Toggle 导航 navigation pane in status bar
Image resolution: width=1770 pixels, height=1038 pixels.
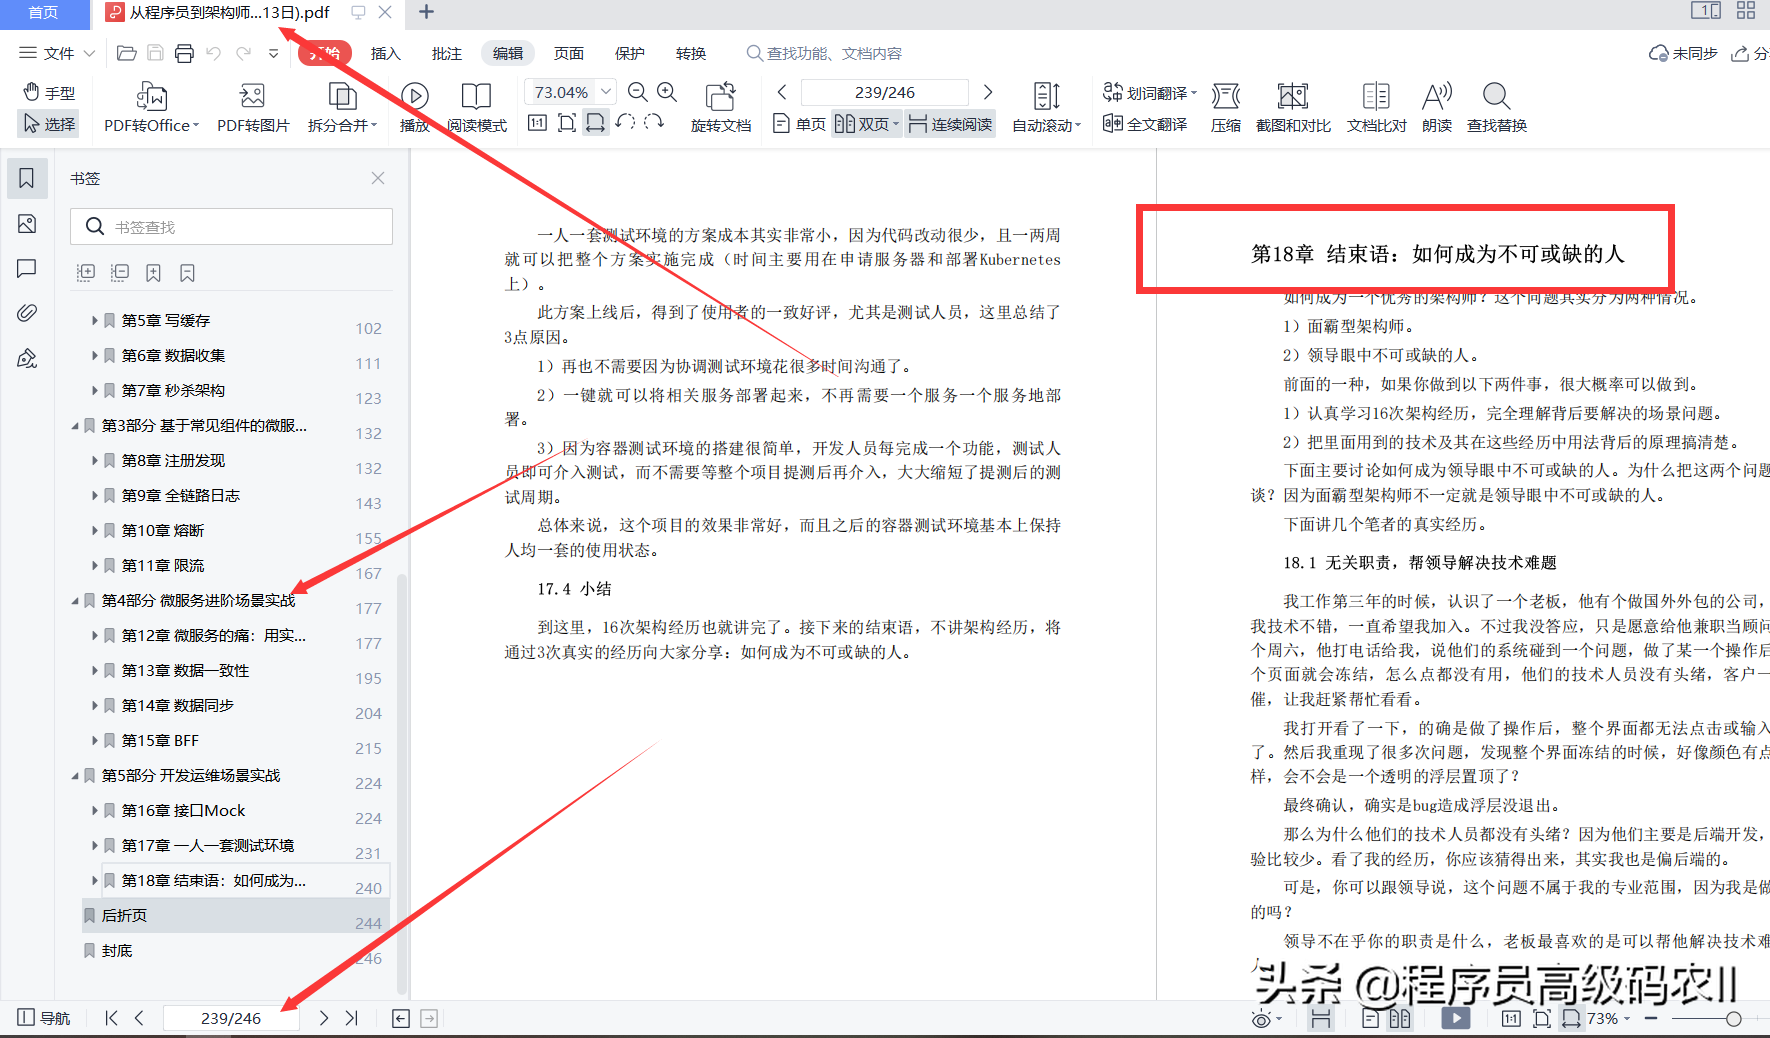tap(44, 1018)
